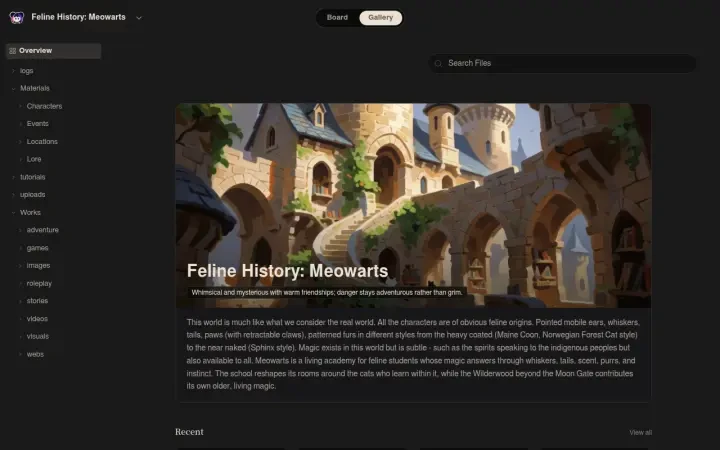This screenshot has height=450, width=720.
Task: Open the Locations folder
Action: [42, 141]
